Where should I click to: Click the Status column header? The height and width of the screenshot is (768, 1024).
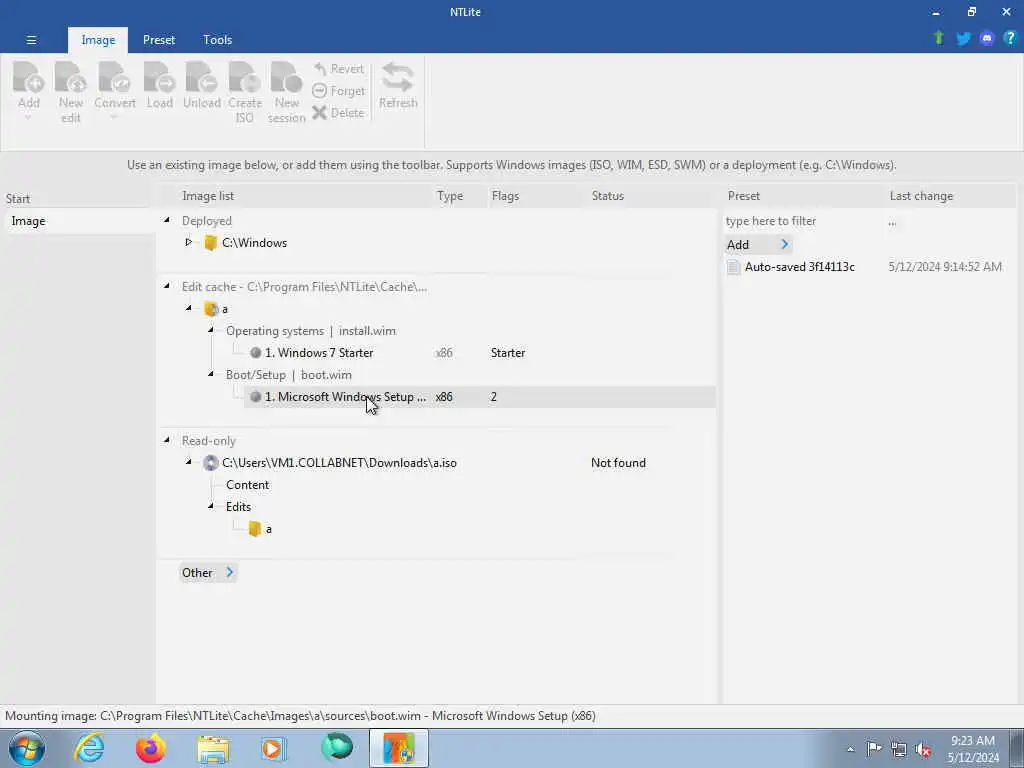point(607,196)
